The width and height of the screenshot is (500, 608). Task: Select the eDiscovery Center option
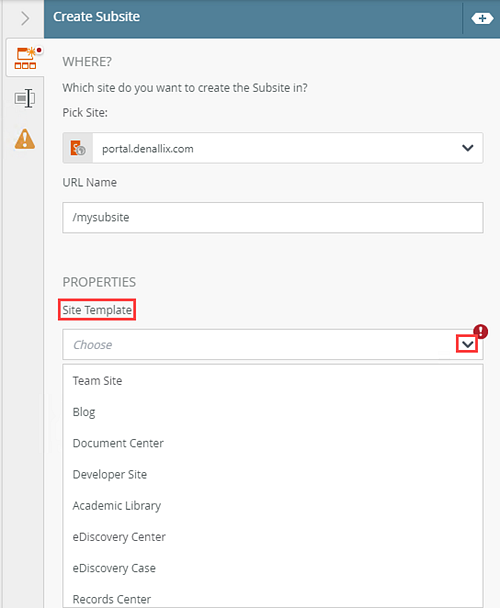pyautogui.click(x=119, y=537)
